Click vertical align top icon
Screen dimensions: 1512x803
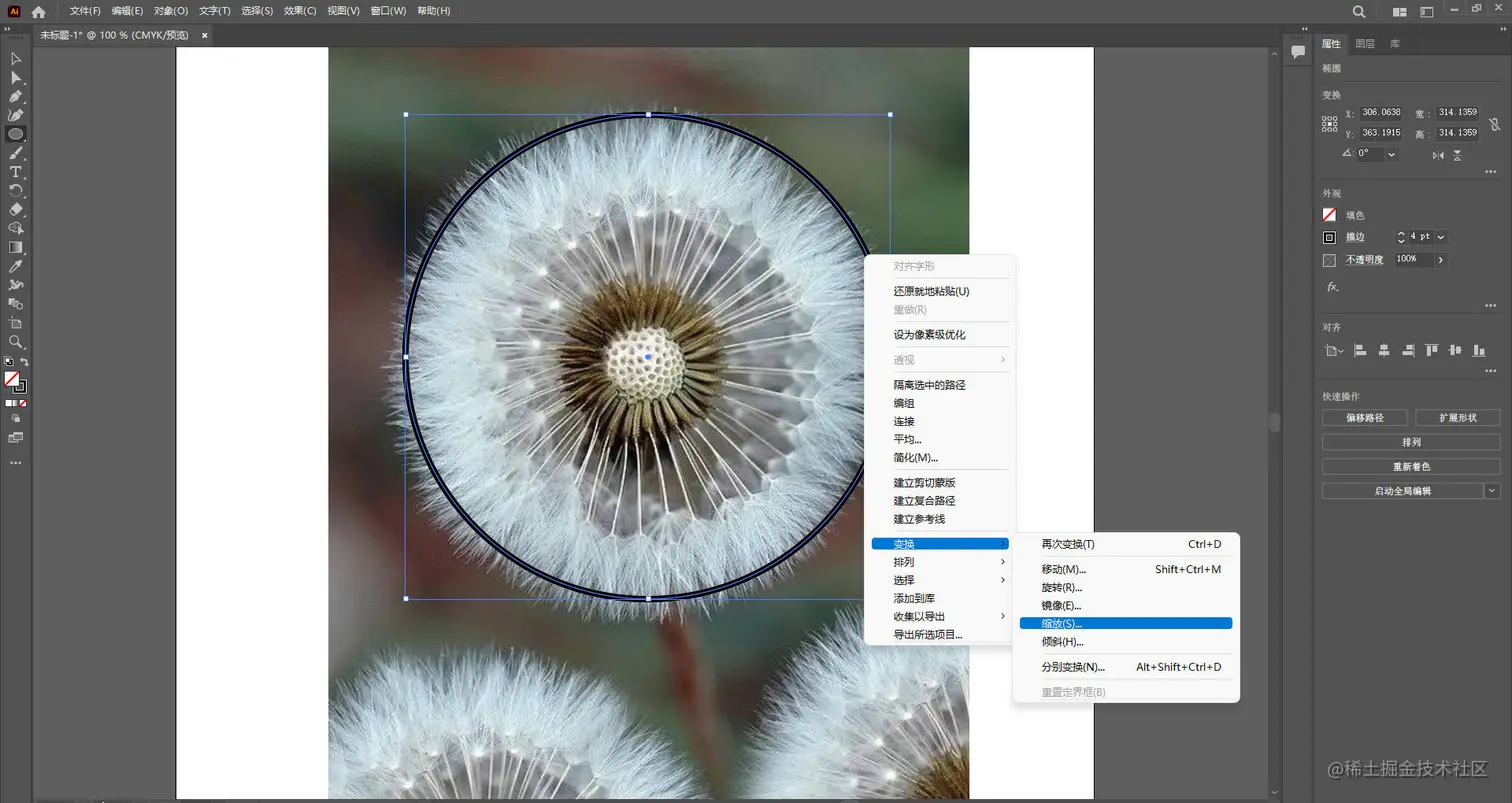tap(1431, 350)
